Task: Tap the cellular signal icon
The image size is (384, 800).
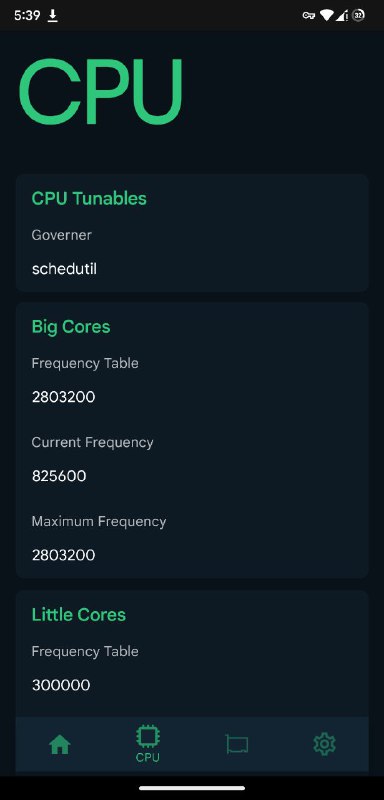Action: (x=342, y=16)
